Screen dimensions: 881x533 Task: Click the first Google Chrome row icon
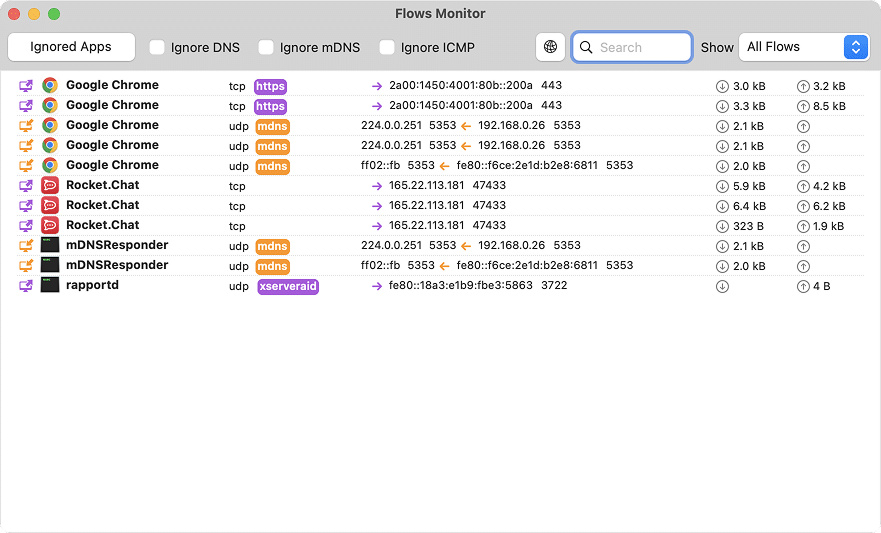pos(50,86)
